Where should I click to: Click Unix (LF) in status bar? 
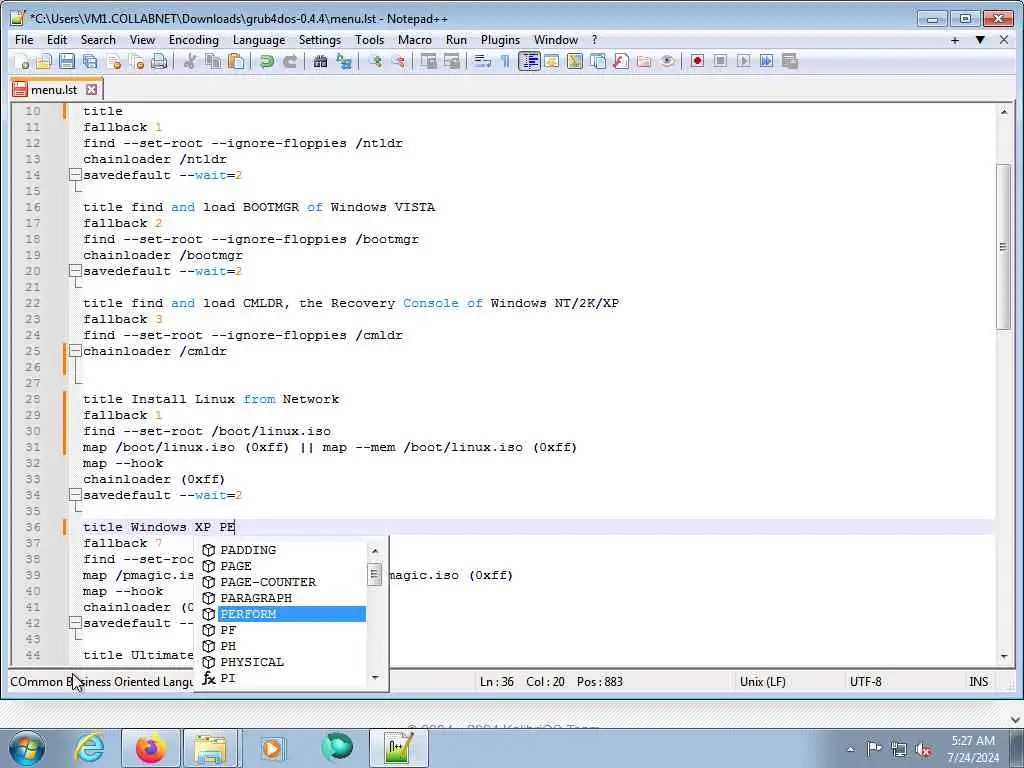[763, 682]
